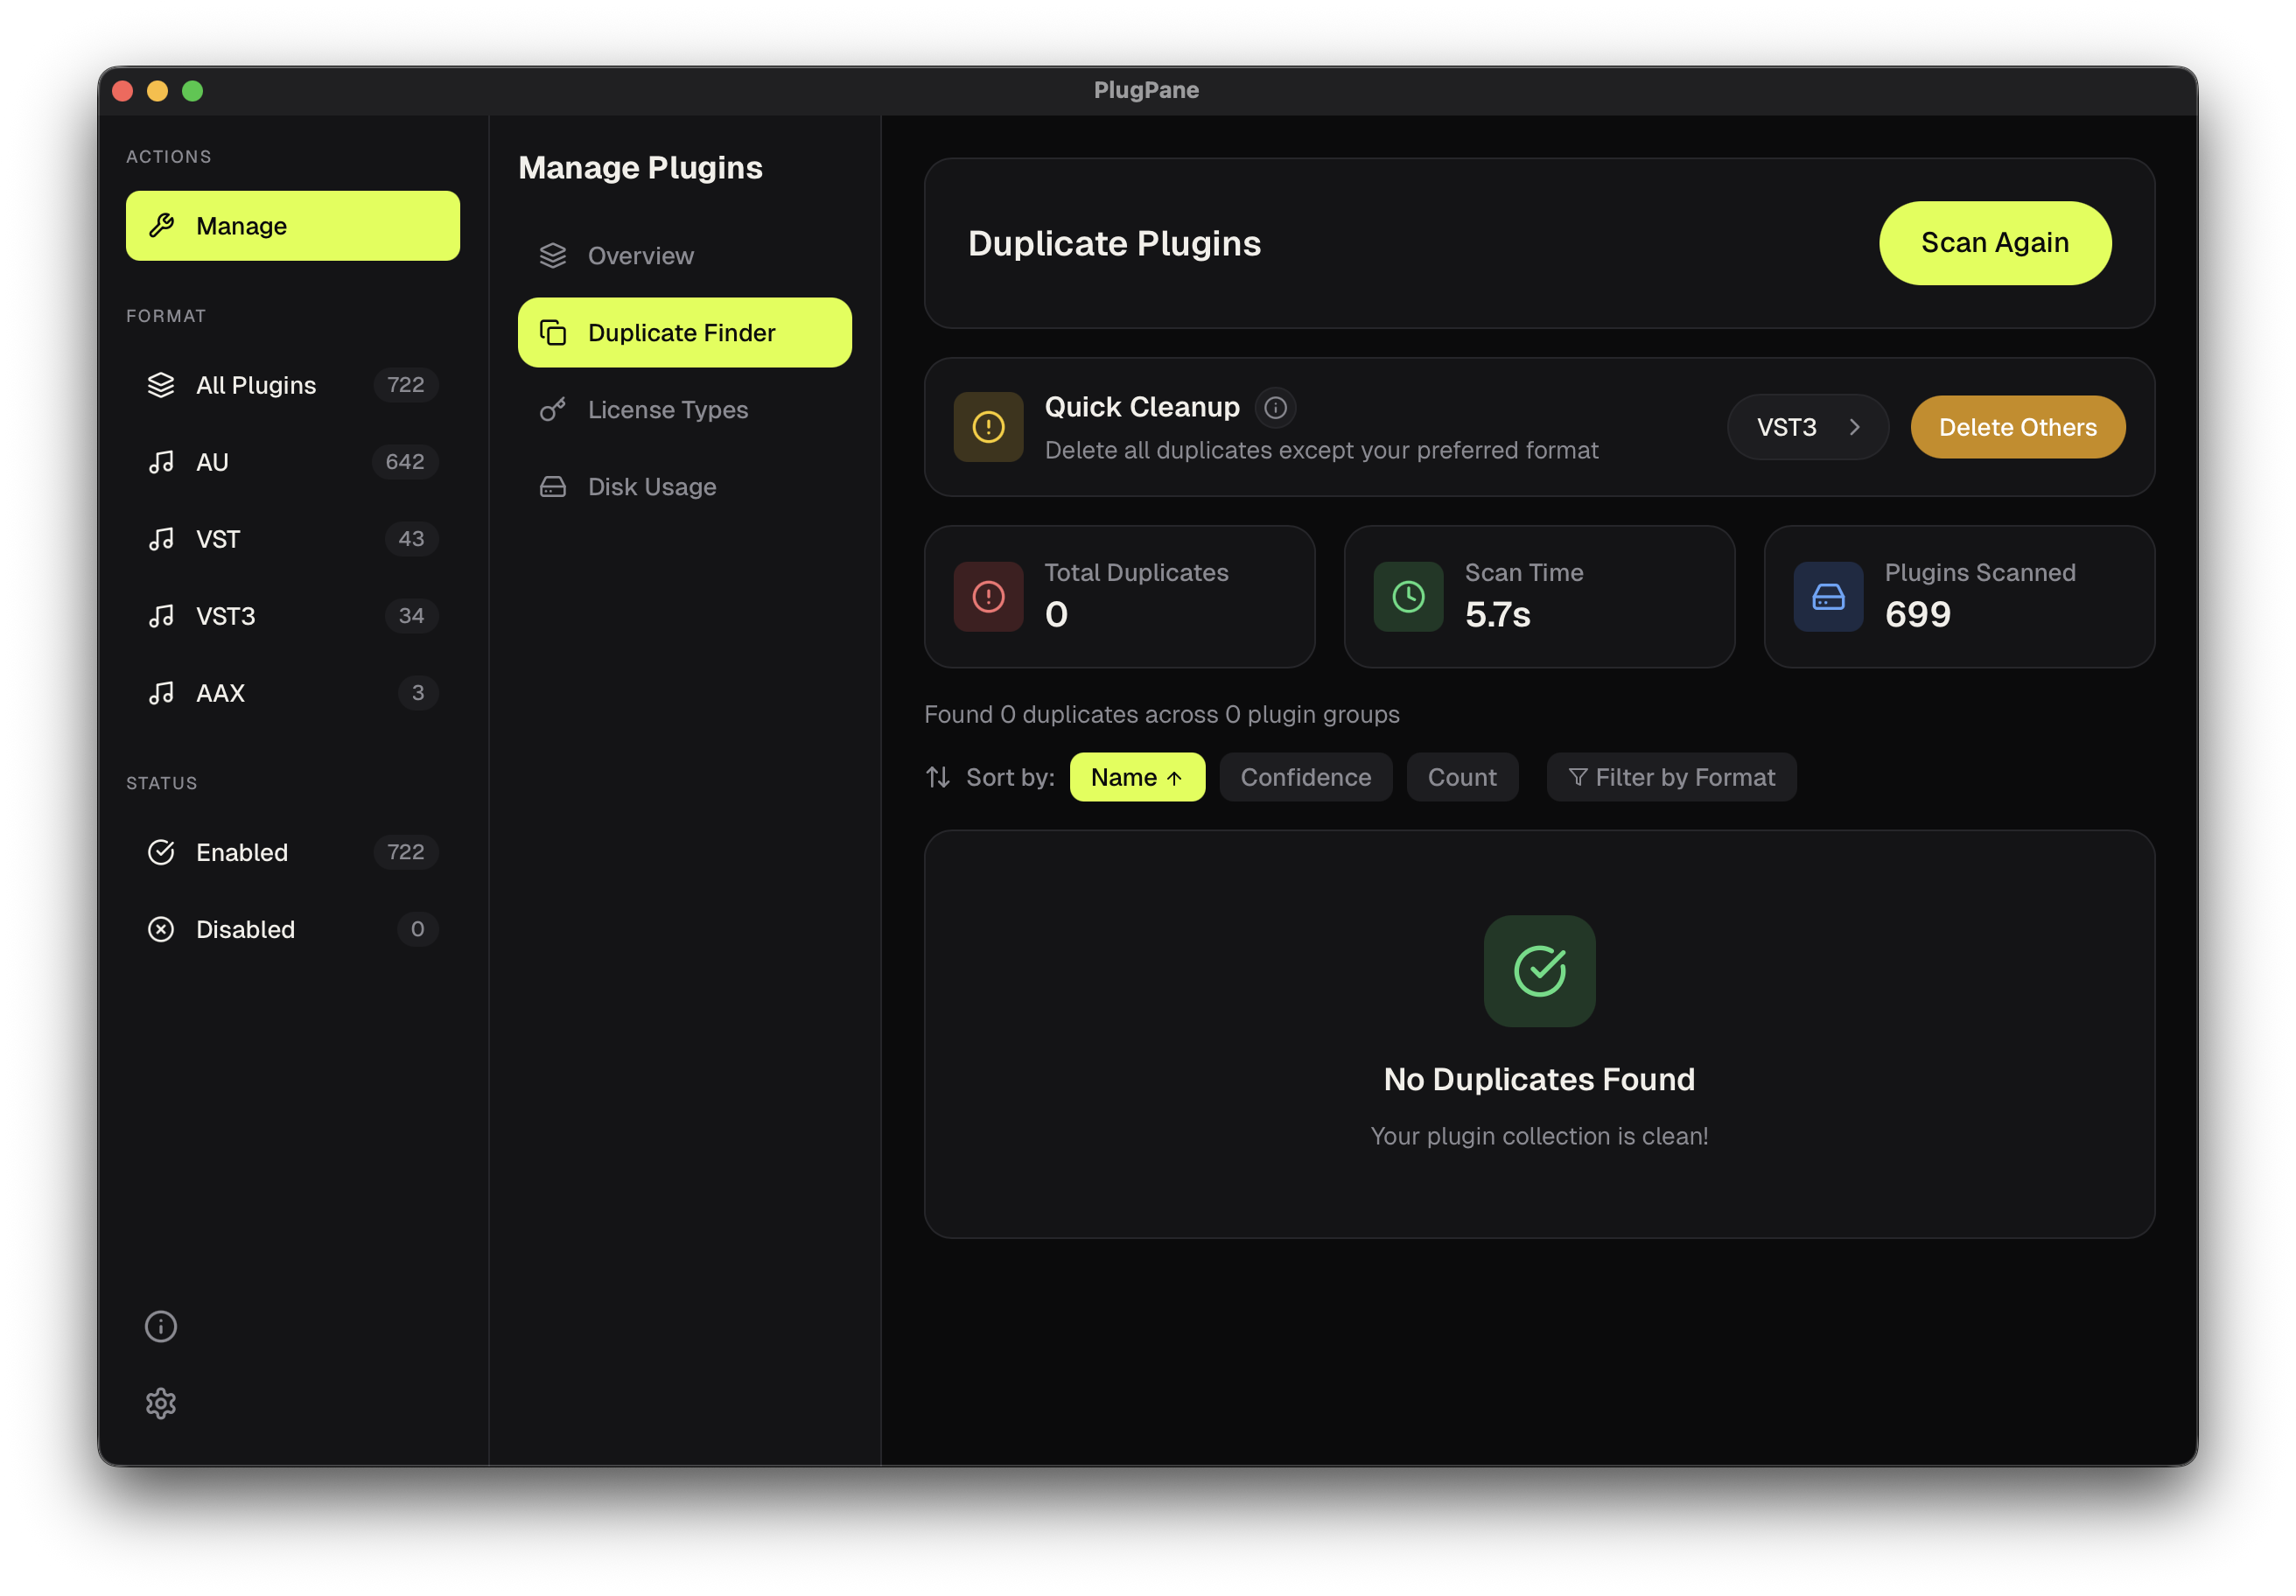The width and height of the screenshot is (2296, 1596).
Task: Select the VST3 format in sidebar
Action: (x=292, y=616)
